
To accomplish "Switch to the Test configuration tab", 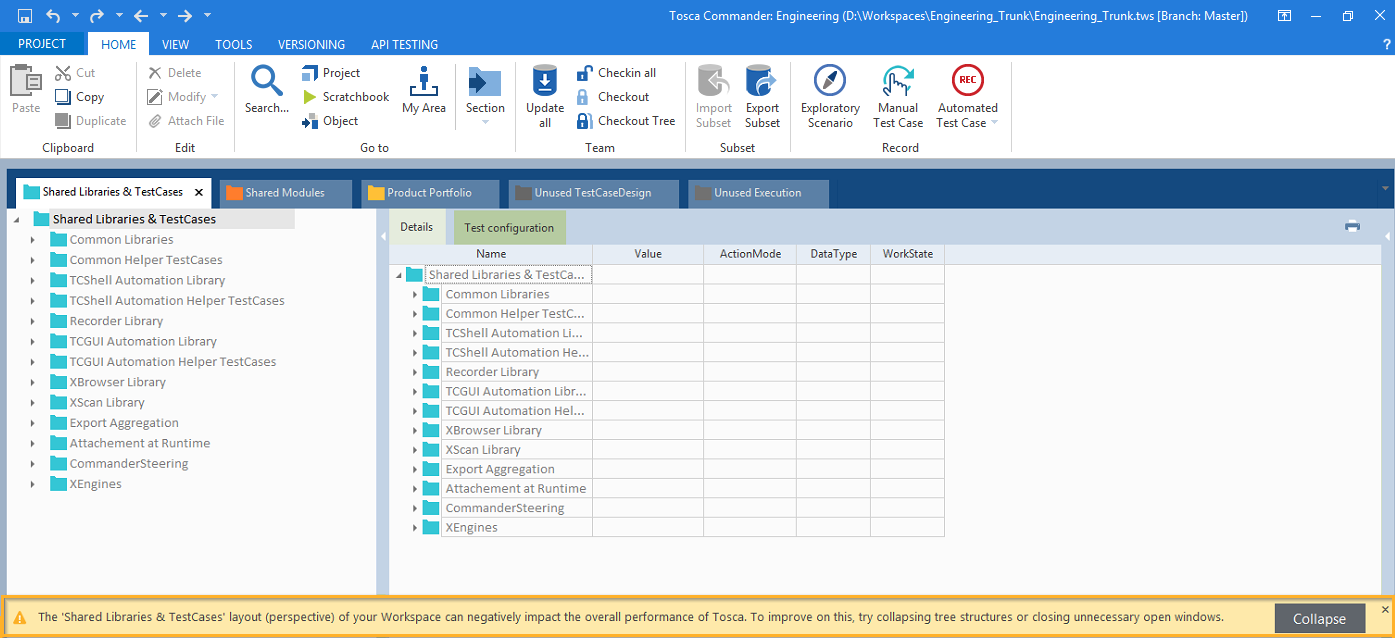I will click(509, 228).
